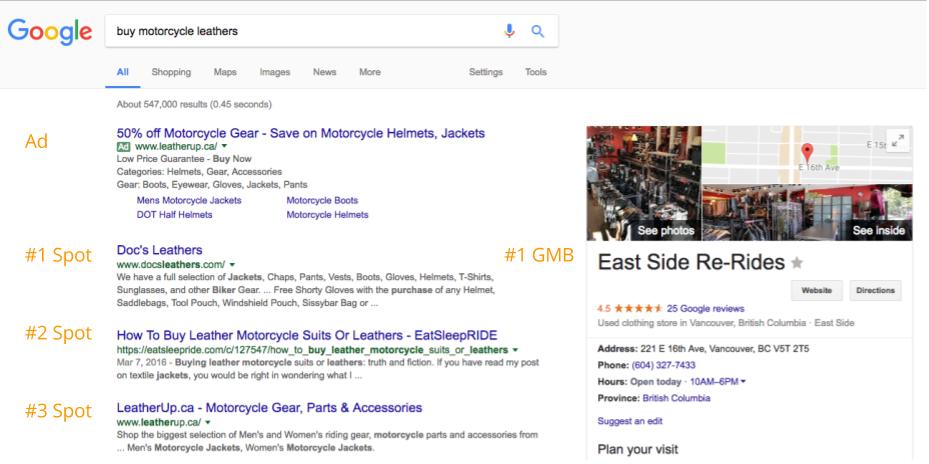Click 'Used clothing store in Vancouver' description
The height and width of the screenshot is (464, 929).
(x=726, y=323)
